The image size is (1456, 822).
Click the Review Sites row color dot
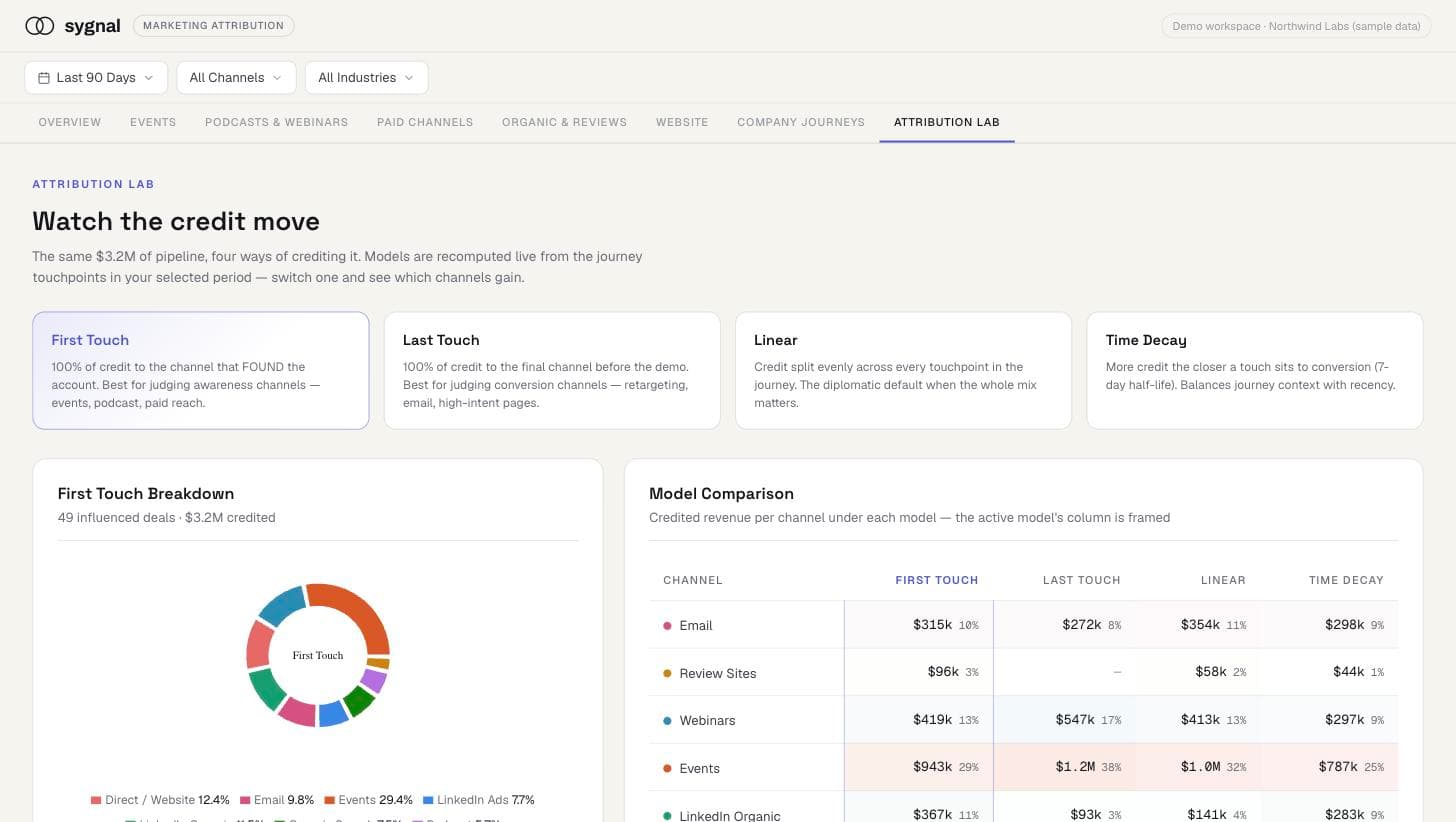(x=667, y=674)
